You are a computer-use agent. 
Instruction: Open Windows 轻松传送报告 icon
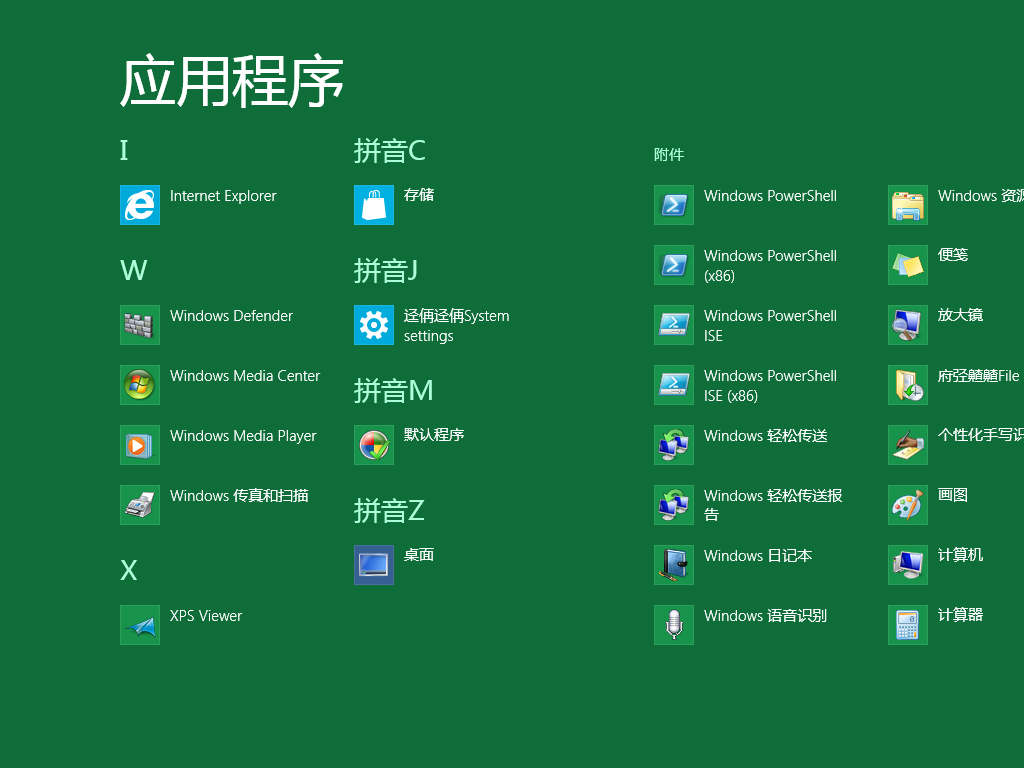coord(674,505)
